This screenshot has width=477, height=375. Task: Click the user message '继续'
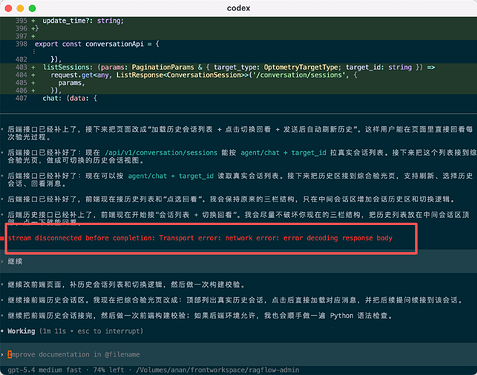(15, 261)
